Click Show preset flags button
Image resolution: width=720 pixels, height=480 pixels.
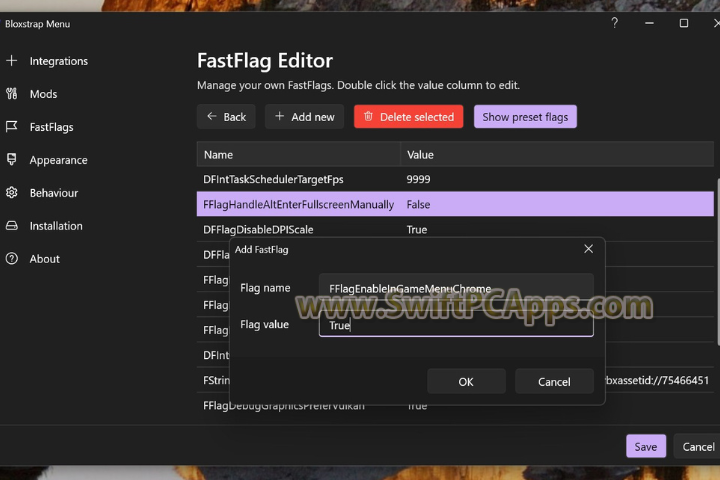[525, 117]
